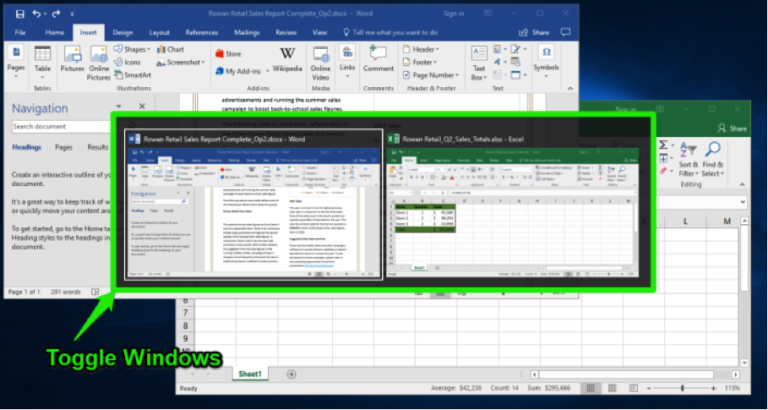
Task: Open the Sort & Filter dropdown in Excel
Action: pyautogui.click(x=689, y=159)
